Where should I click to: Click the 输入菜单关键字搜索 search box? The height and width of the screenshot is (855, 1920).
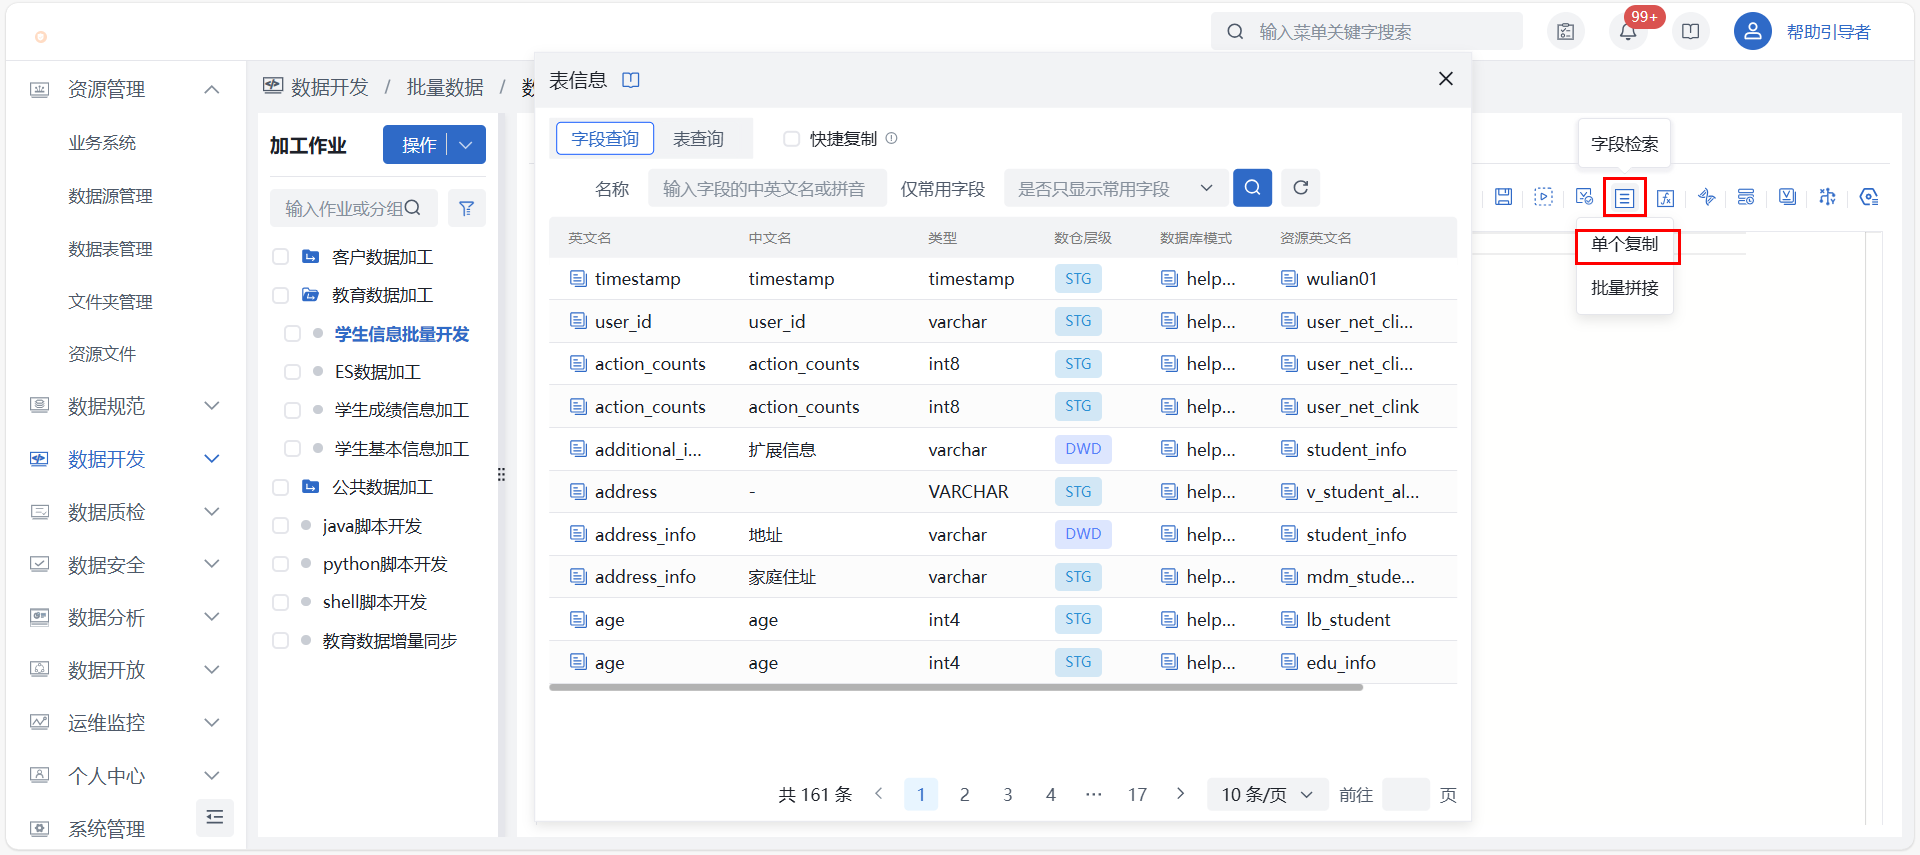click(1367, 32)
